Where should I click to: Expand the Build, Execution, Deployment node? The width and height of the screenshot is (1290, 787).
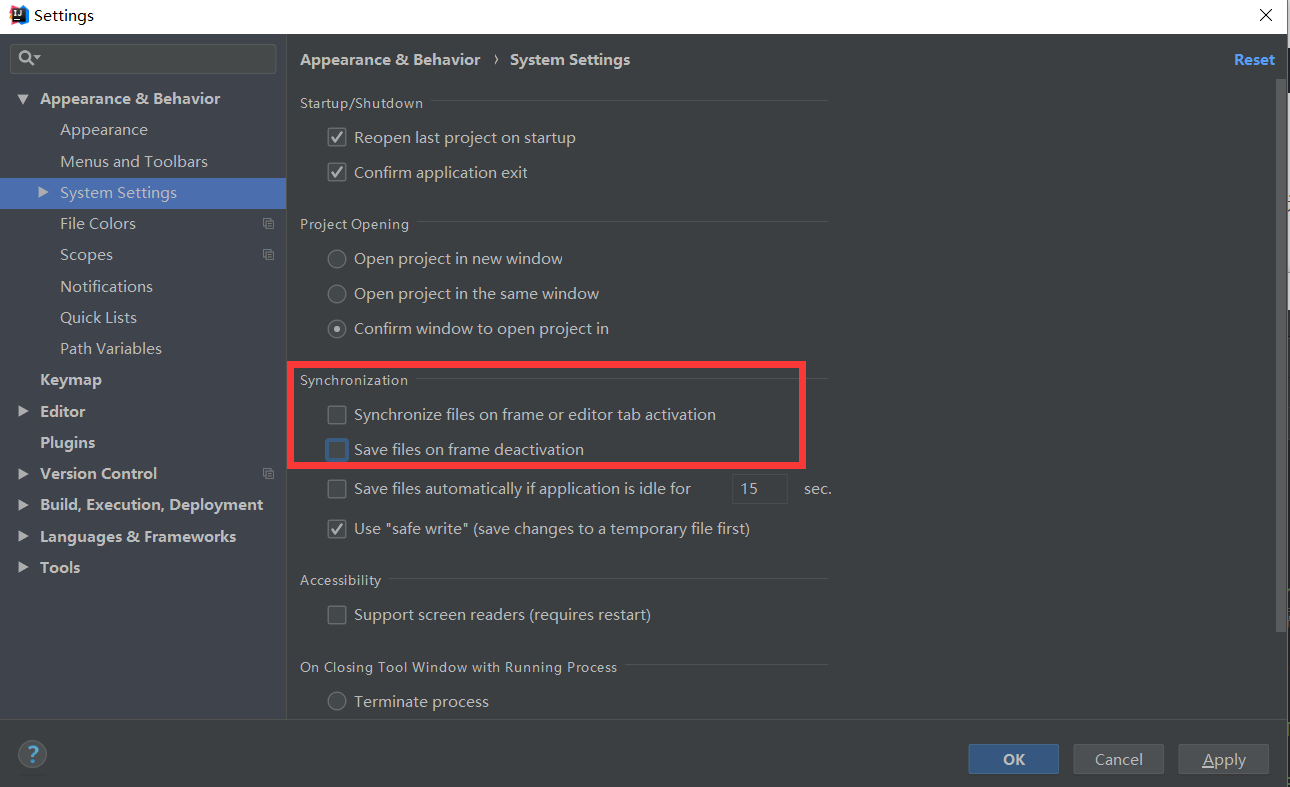(23, 505)
